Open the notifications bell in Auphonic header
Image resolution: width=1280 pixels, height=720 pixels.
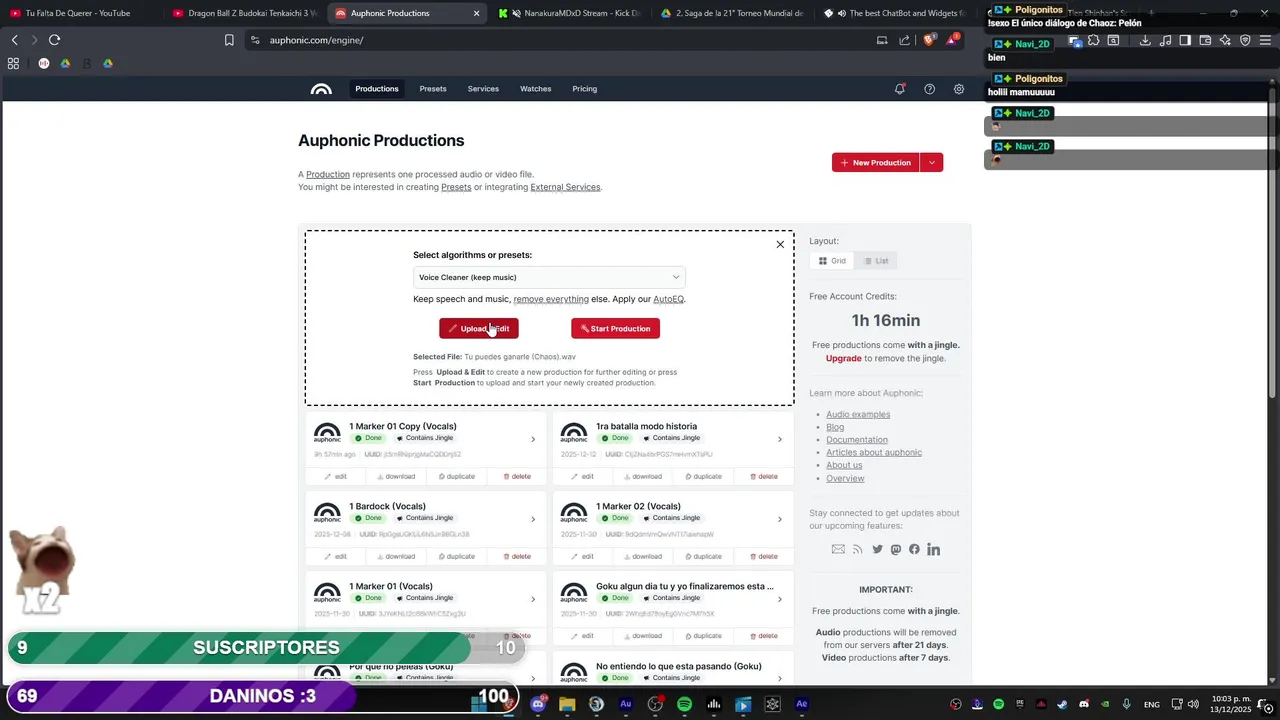(x=900, y=89)
